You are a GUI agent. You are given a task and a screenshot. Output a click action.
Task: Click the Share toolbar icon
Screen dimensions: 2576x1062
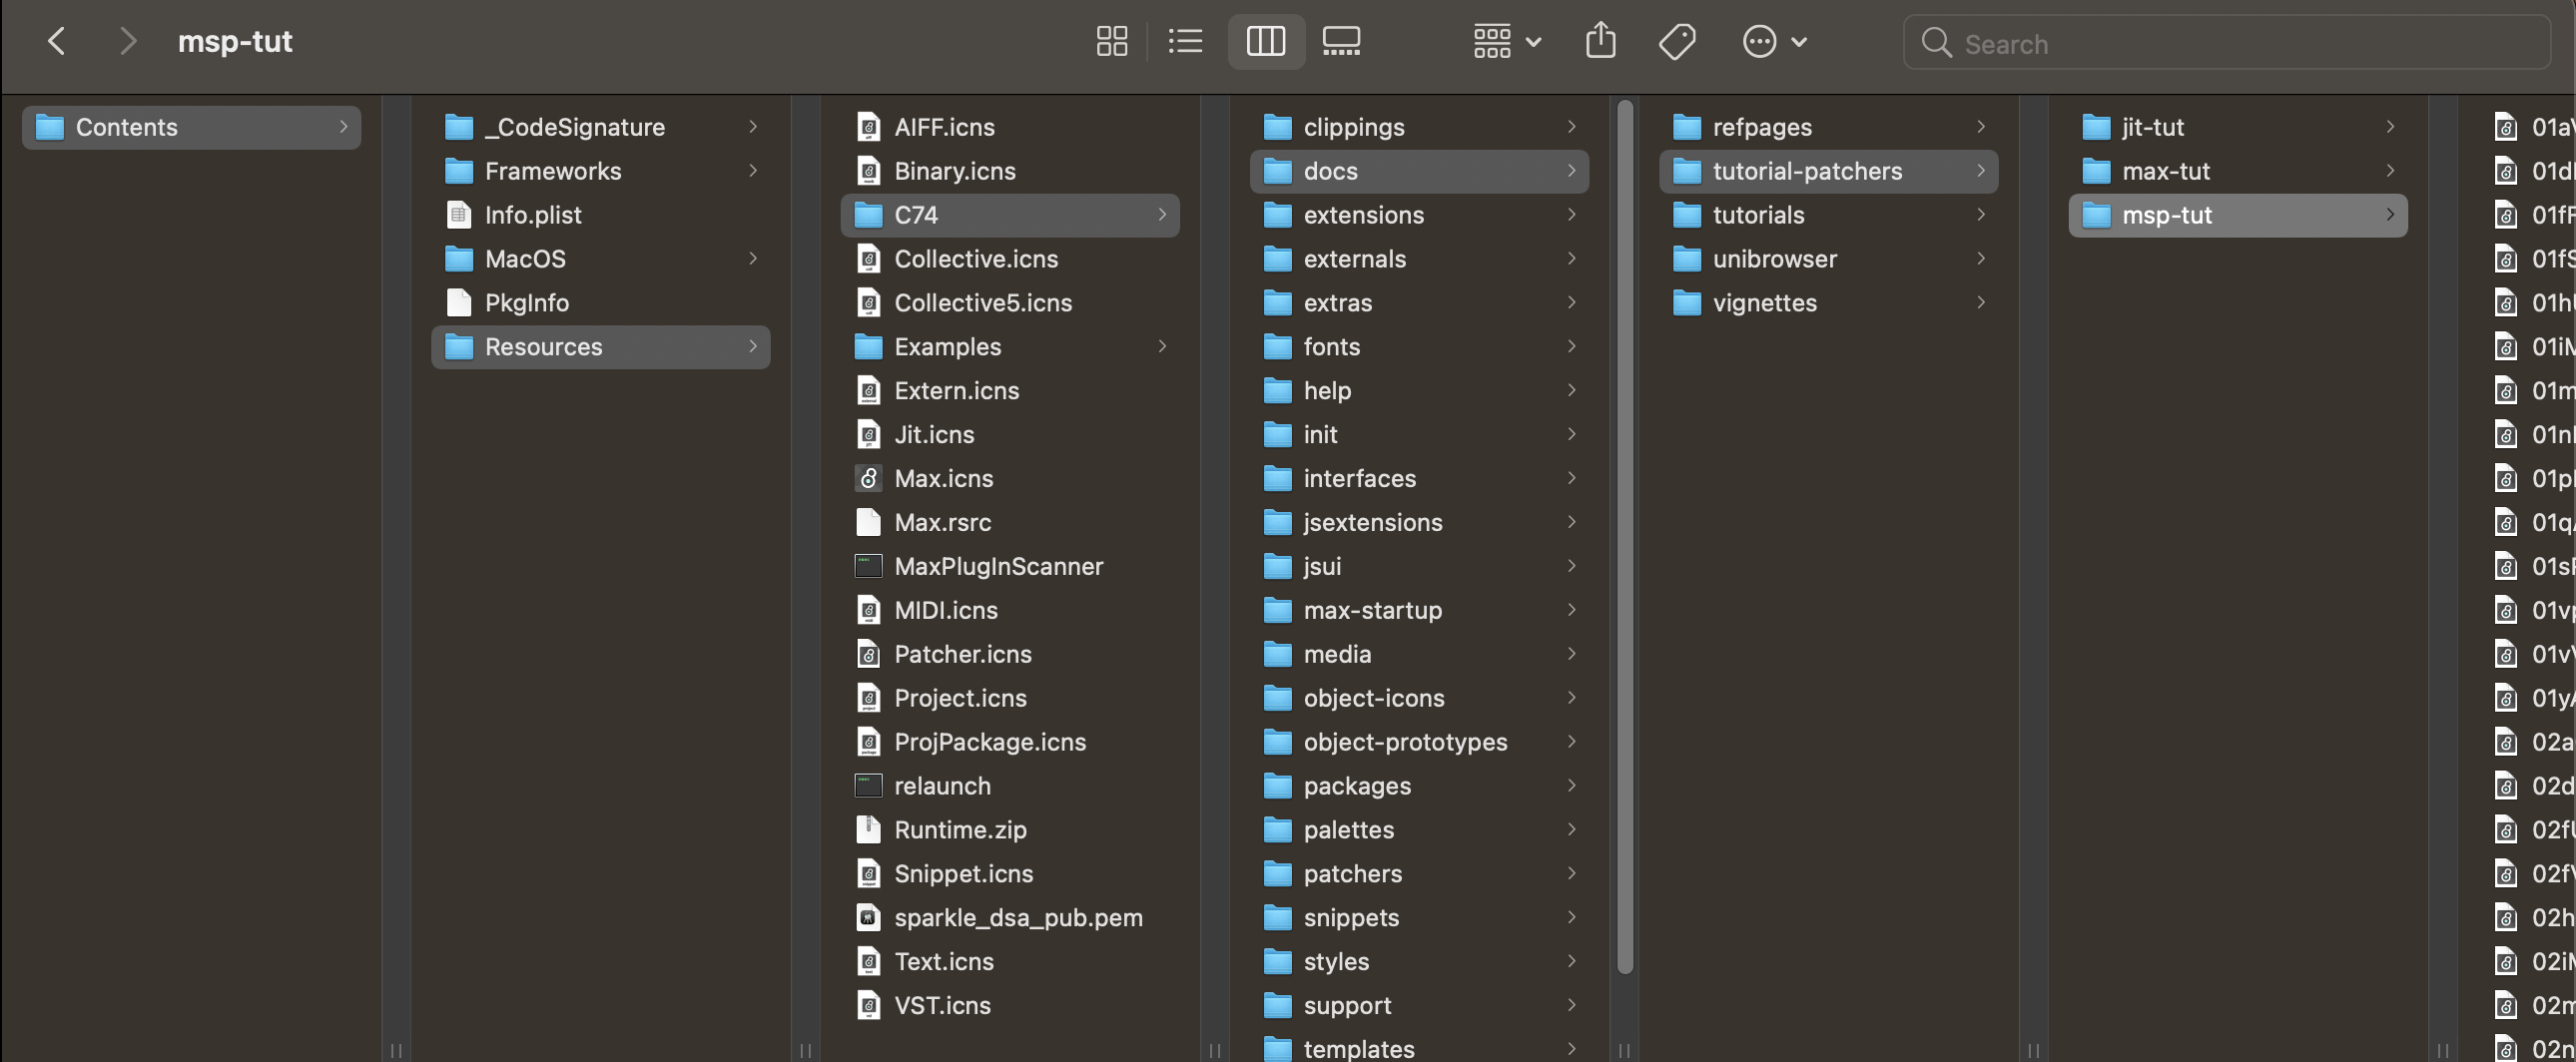pyautogui.click(x=1601, y=41)
